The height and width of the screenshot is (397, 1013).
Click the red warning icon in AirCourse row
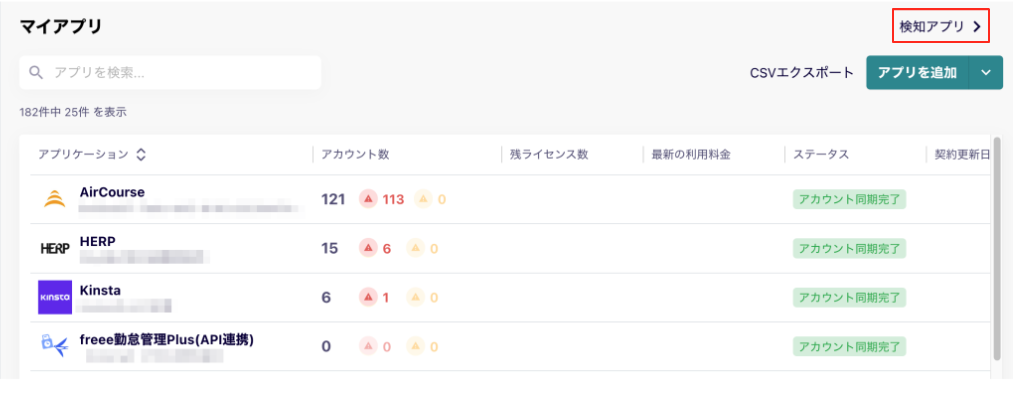(x=368, y=199)
